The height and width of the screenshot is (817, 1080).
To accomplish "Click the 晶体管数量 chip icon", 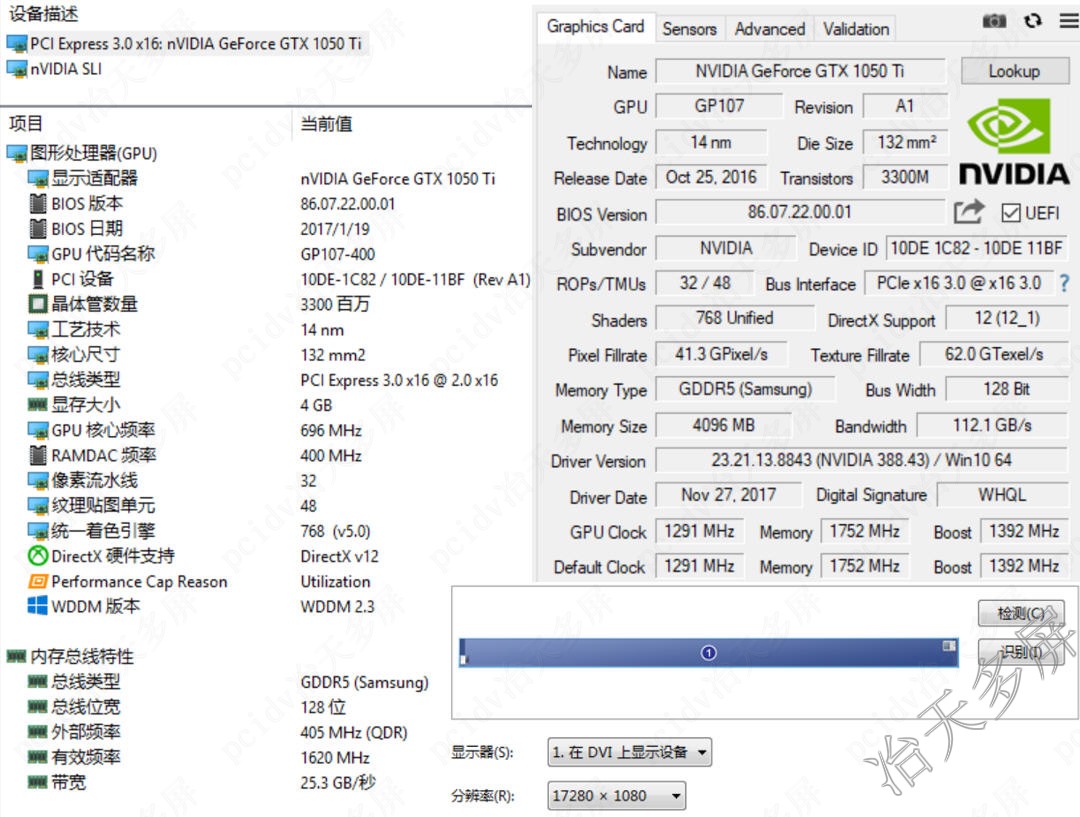I will coord(38,304).
